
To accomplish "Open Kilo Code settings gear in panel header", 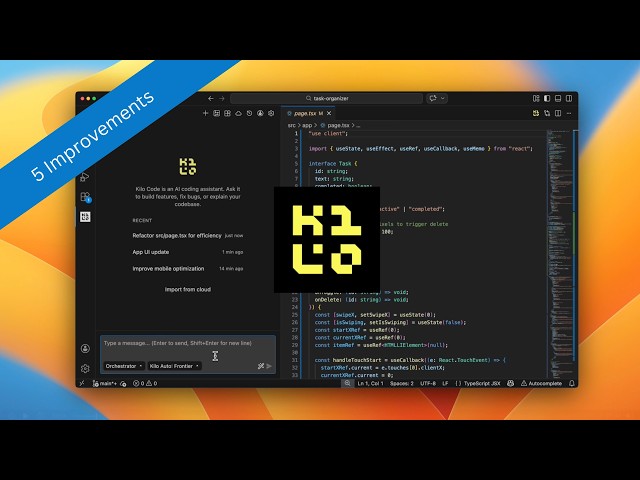I will pyautogui.click(x=271, y=113).
